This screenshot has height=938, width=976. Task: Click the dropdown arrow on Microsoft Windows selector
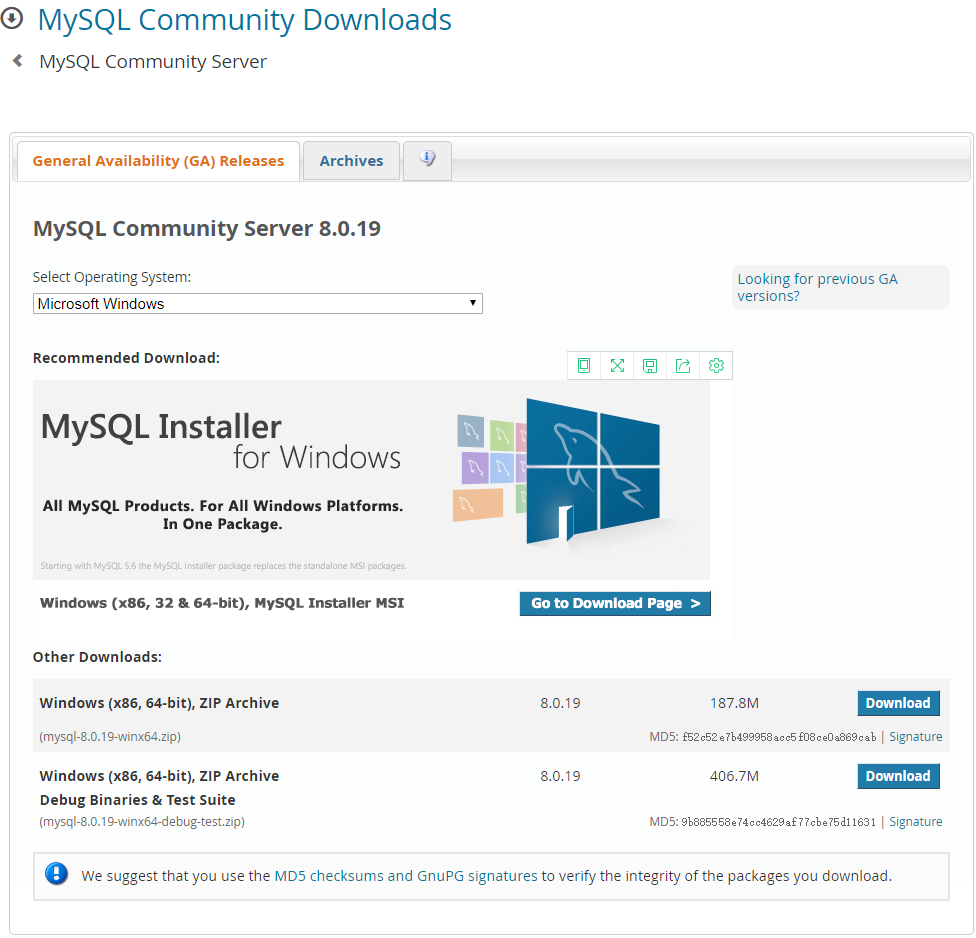tap(472, 303)
